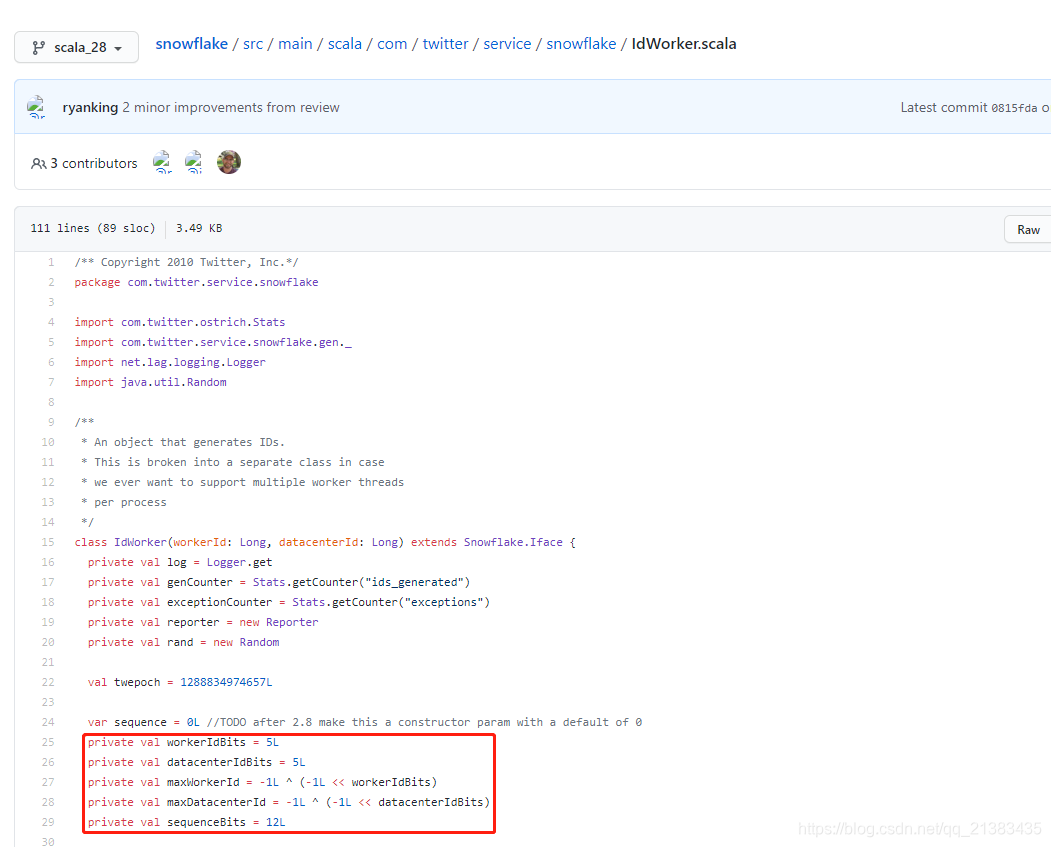Click the IdWorker.scala file name in breadcrumb
1051x847 pixels.
click(x=684, y=44)
